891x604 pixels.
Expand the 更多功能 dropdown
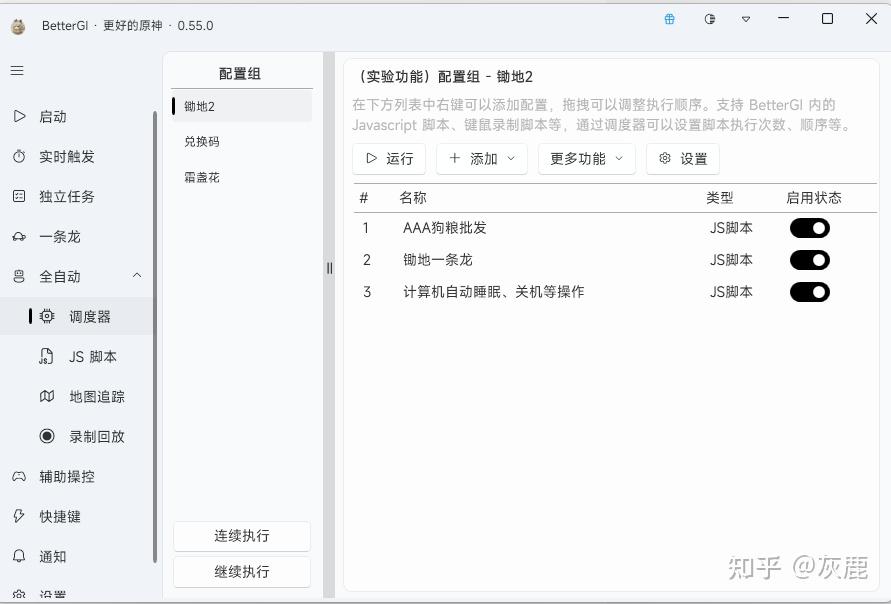pyautogui.click(x=586, y=159)
